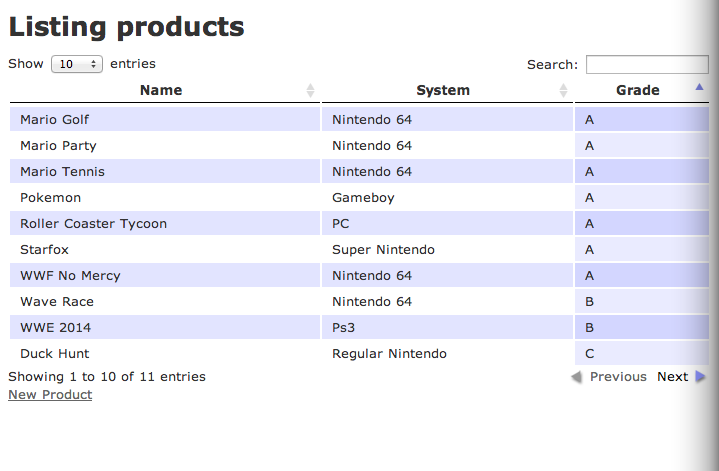Click Gameboy in the System column
719x471 pixels.
[363, 198]
